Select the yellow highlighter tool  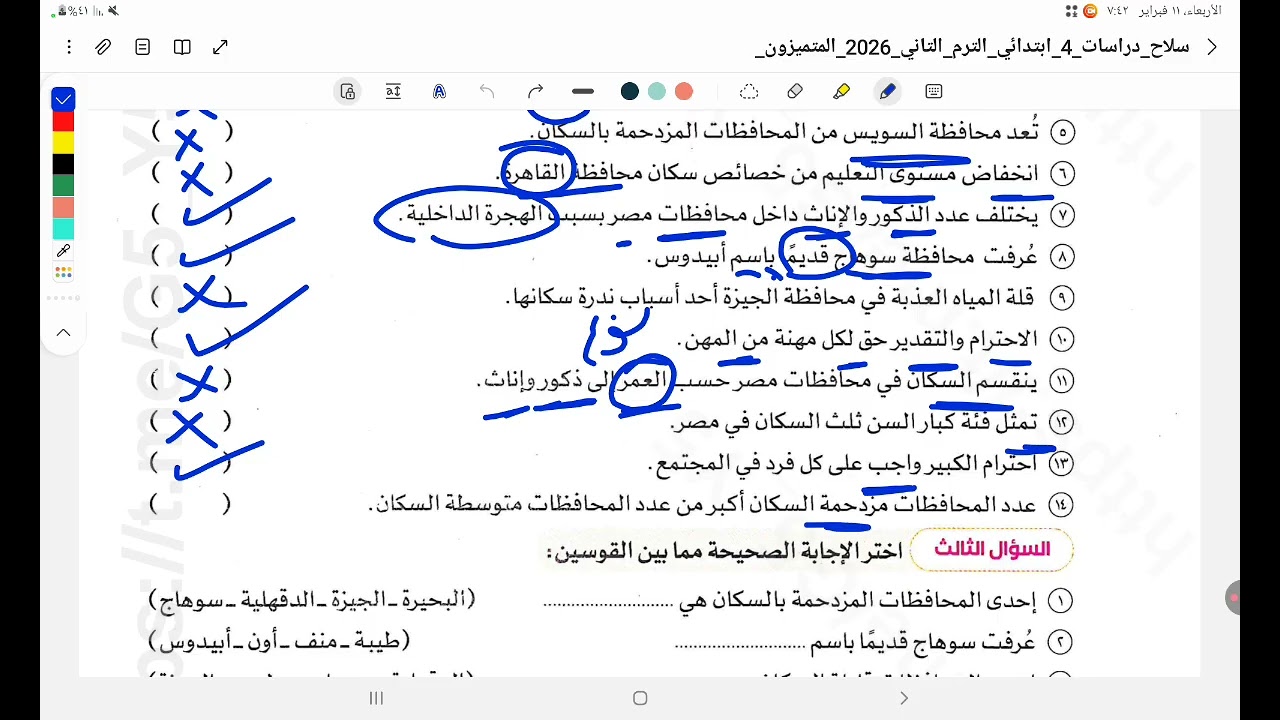coord(841,92)
